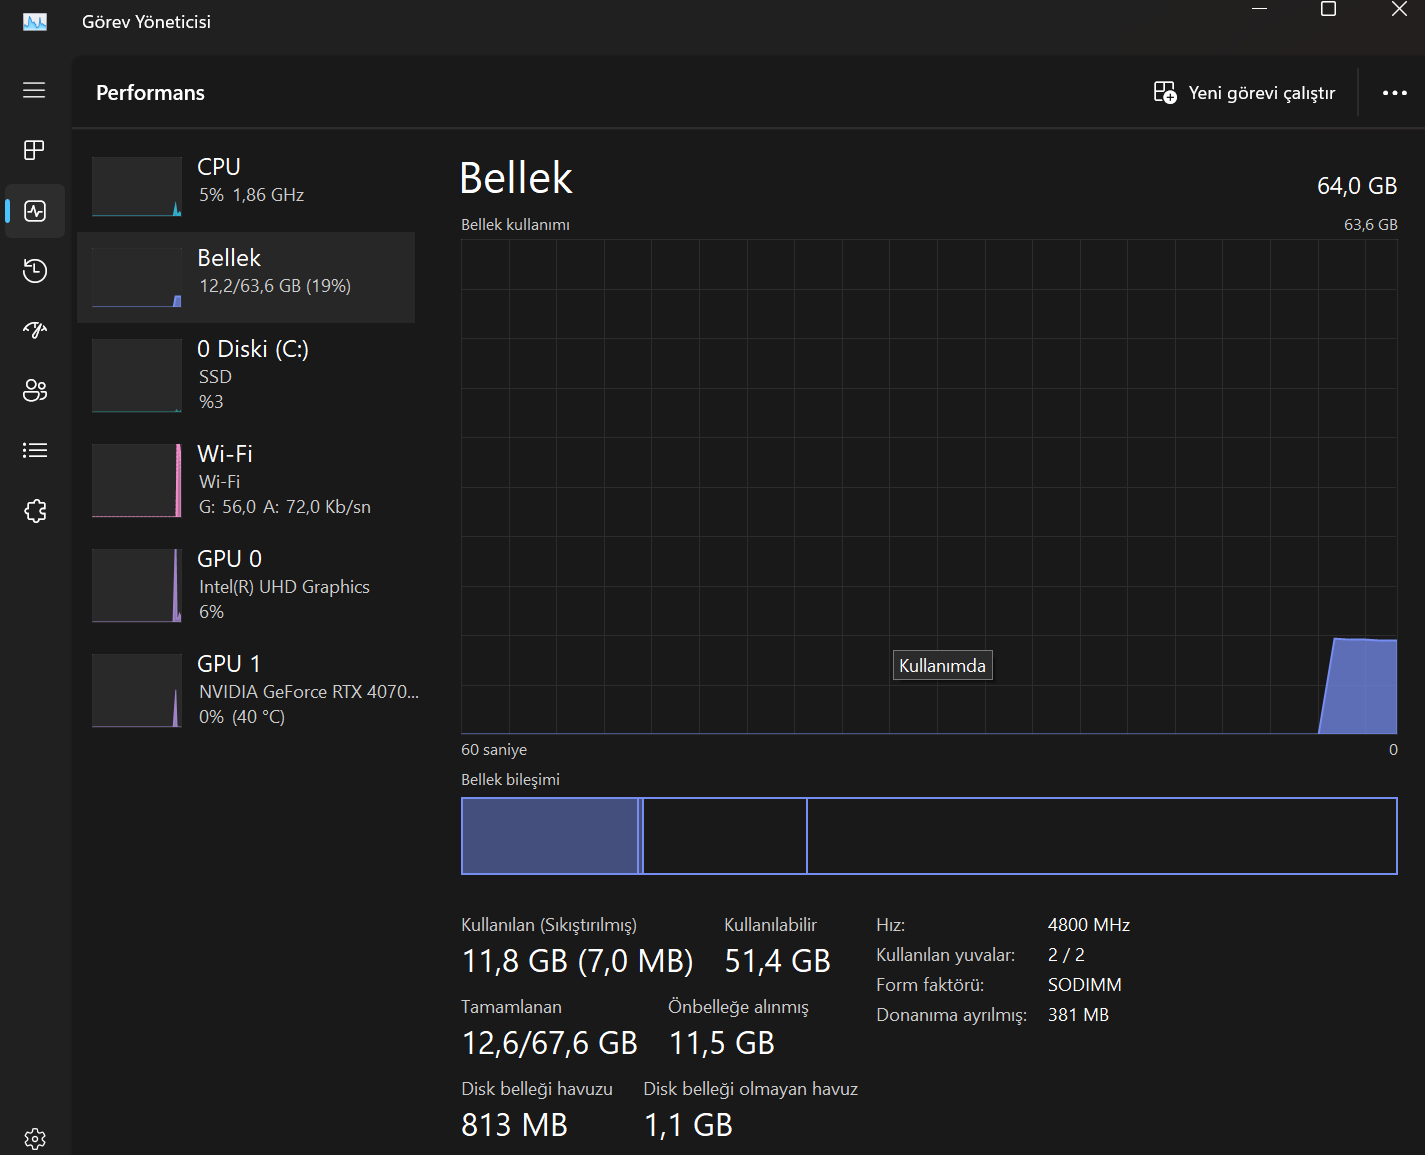Select the Bellek memory entry
This screenshot has width=1425, height=1155.
(x=246, y=277)
